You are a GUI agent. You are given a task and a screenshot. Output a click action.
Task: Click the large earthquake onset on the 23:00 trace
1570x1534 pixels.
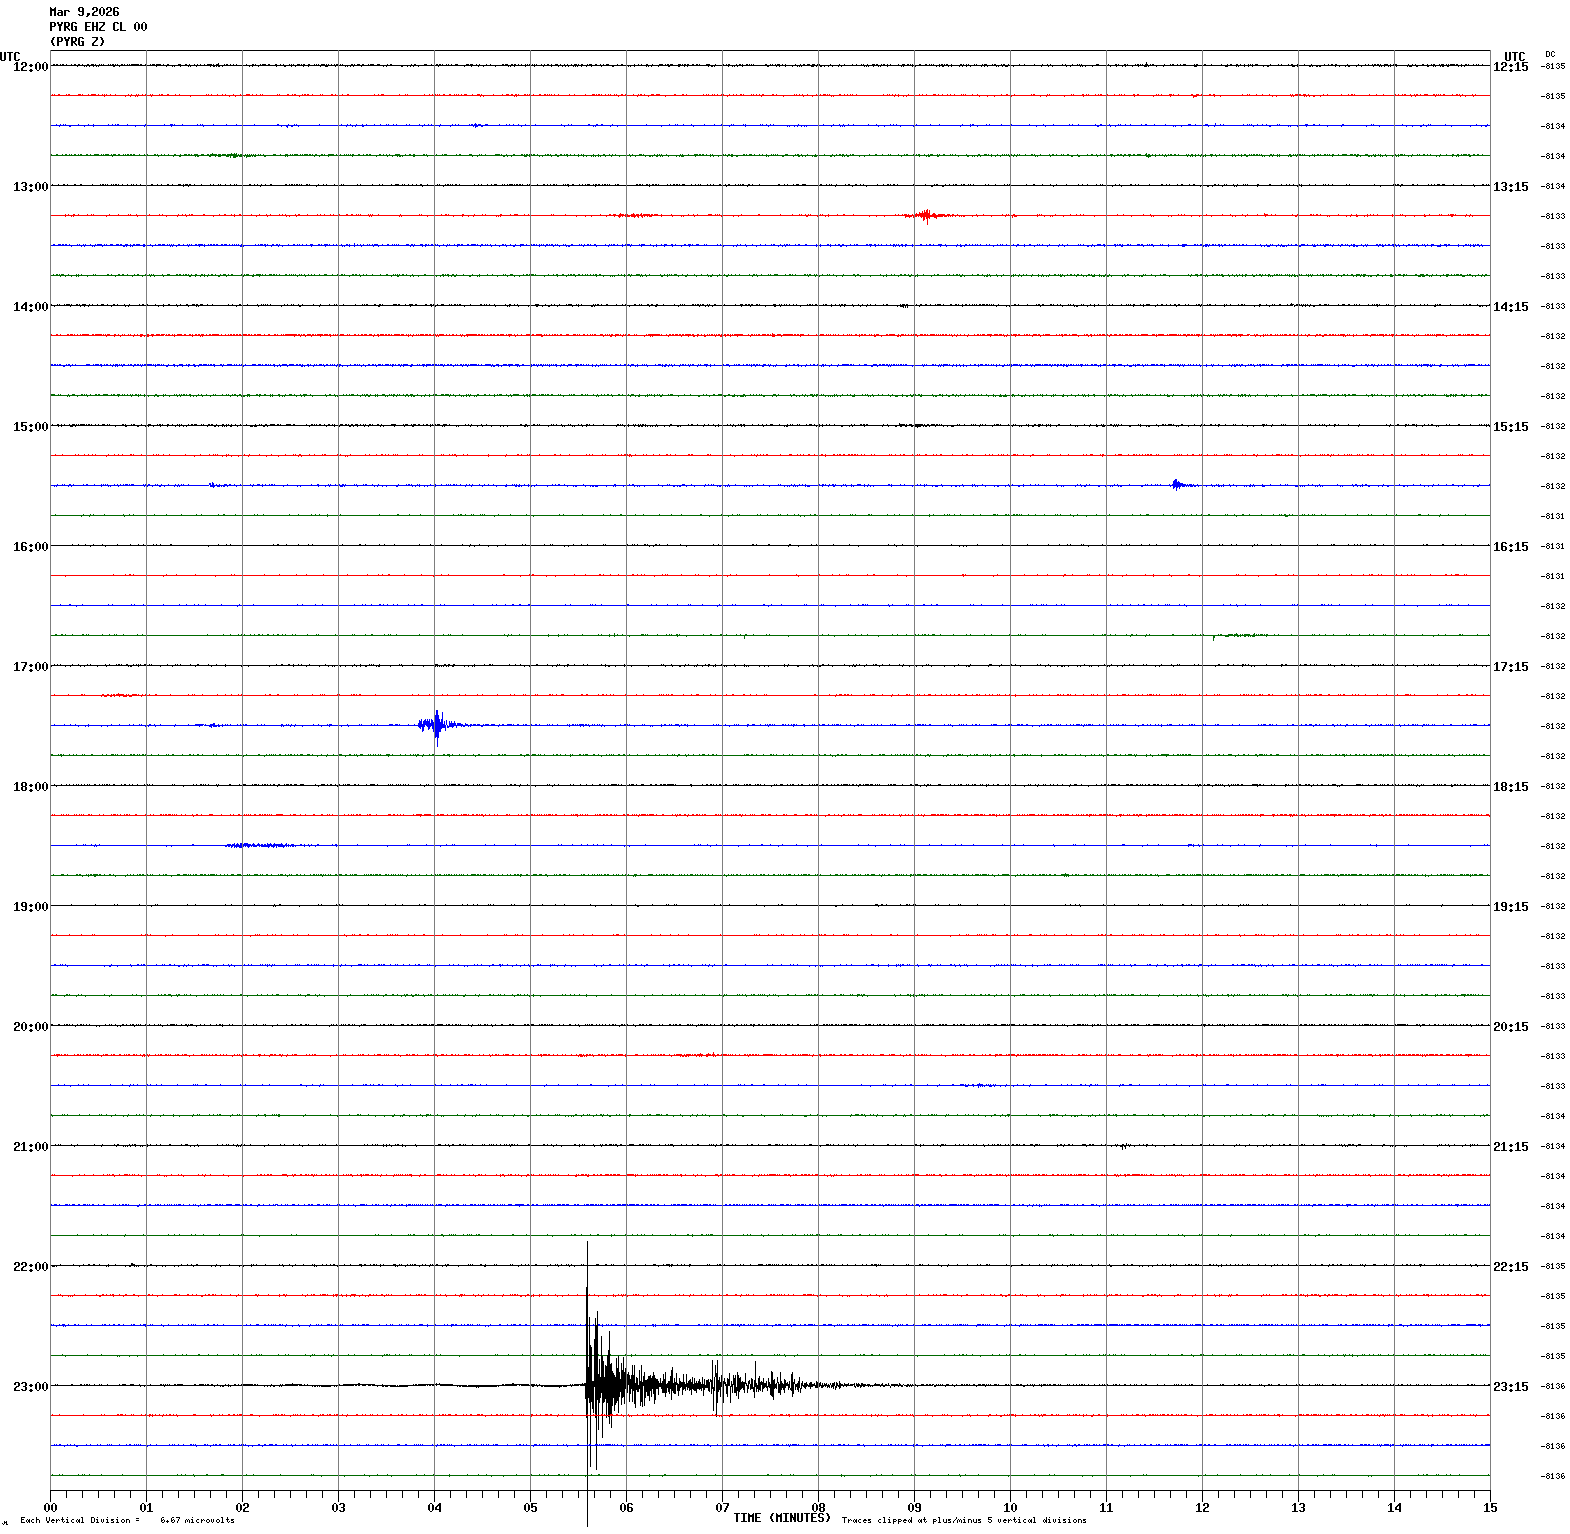(589, 1385)
